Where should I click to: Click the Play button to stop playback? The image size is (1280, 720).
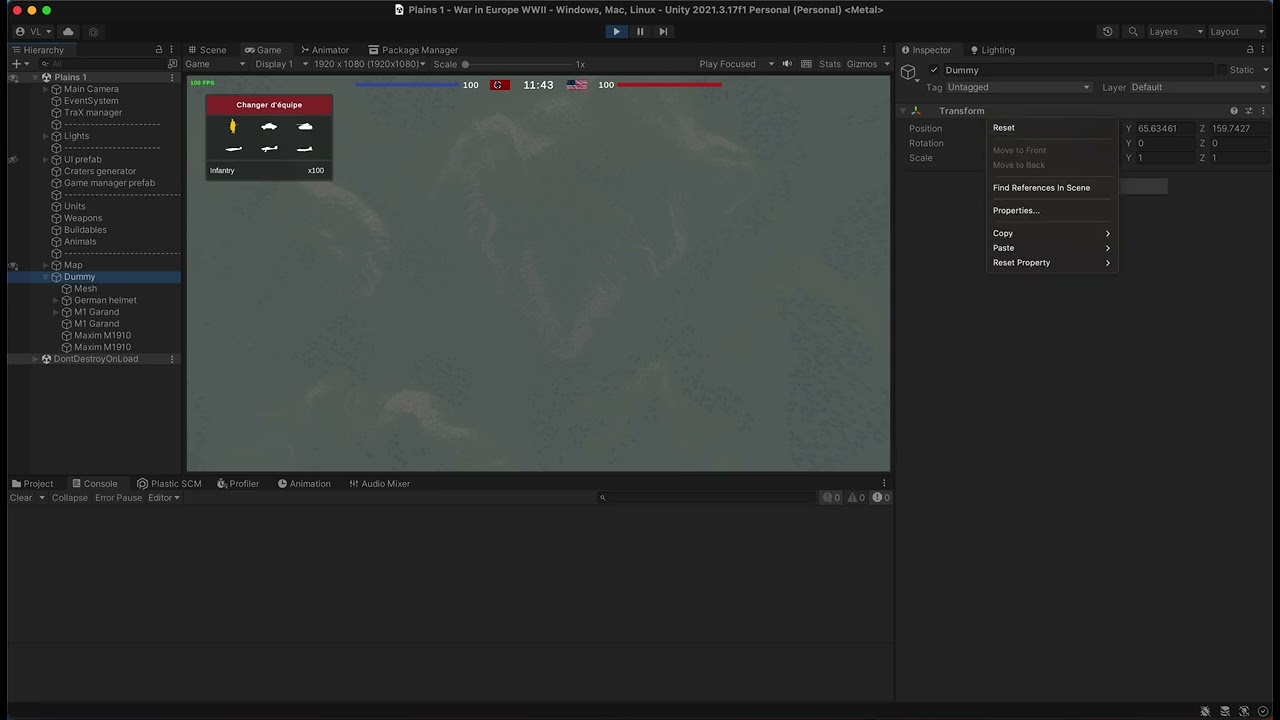pyautogui.click(x=616, y=31)
